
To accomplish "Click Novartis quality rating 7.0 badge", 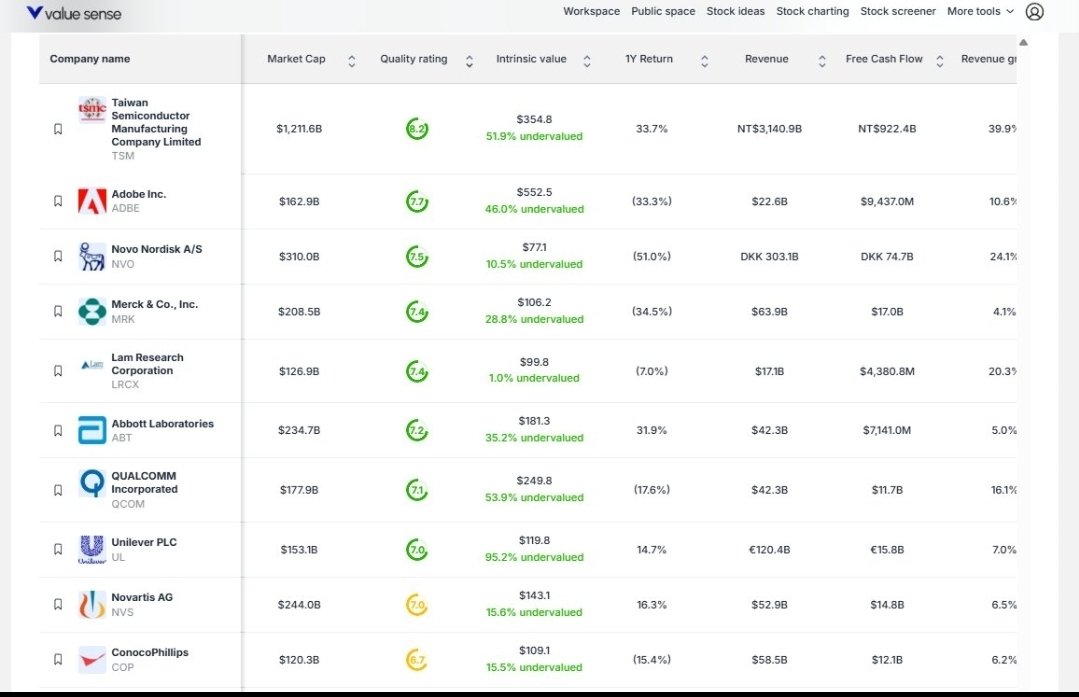I will [x=417, y=605].
